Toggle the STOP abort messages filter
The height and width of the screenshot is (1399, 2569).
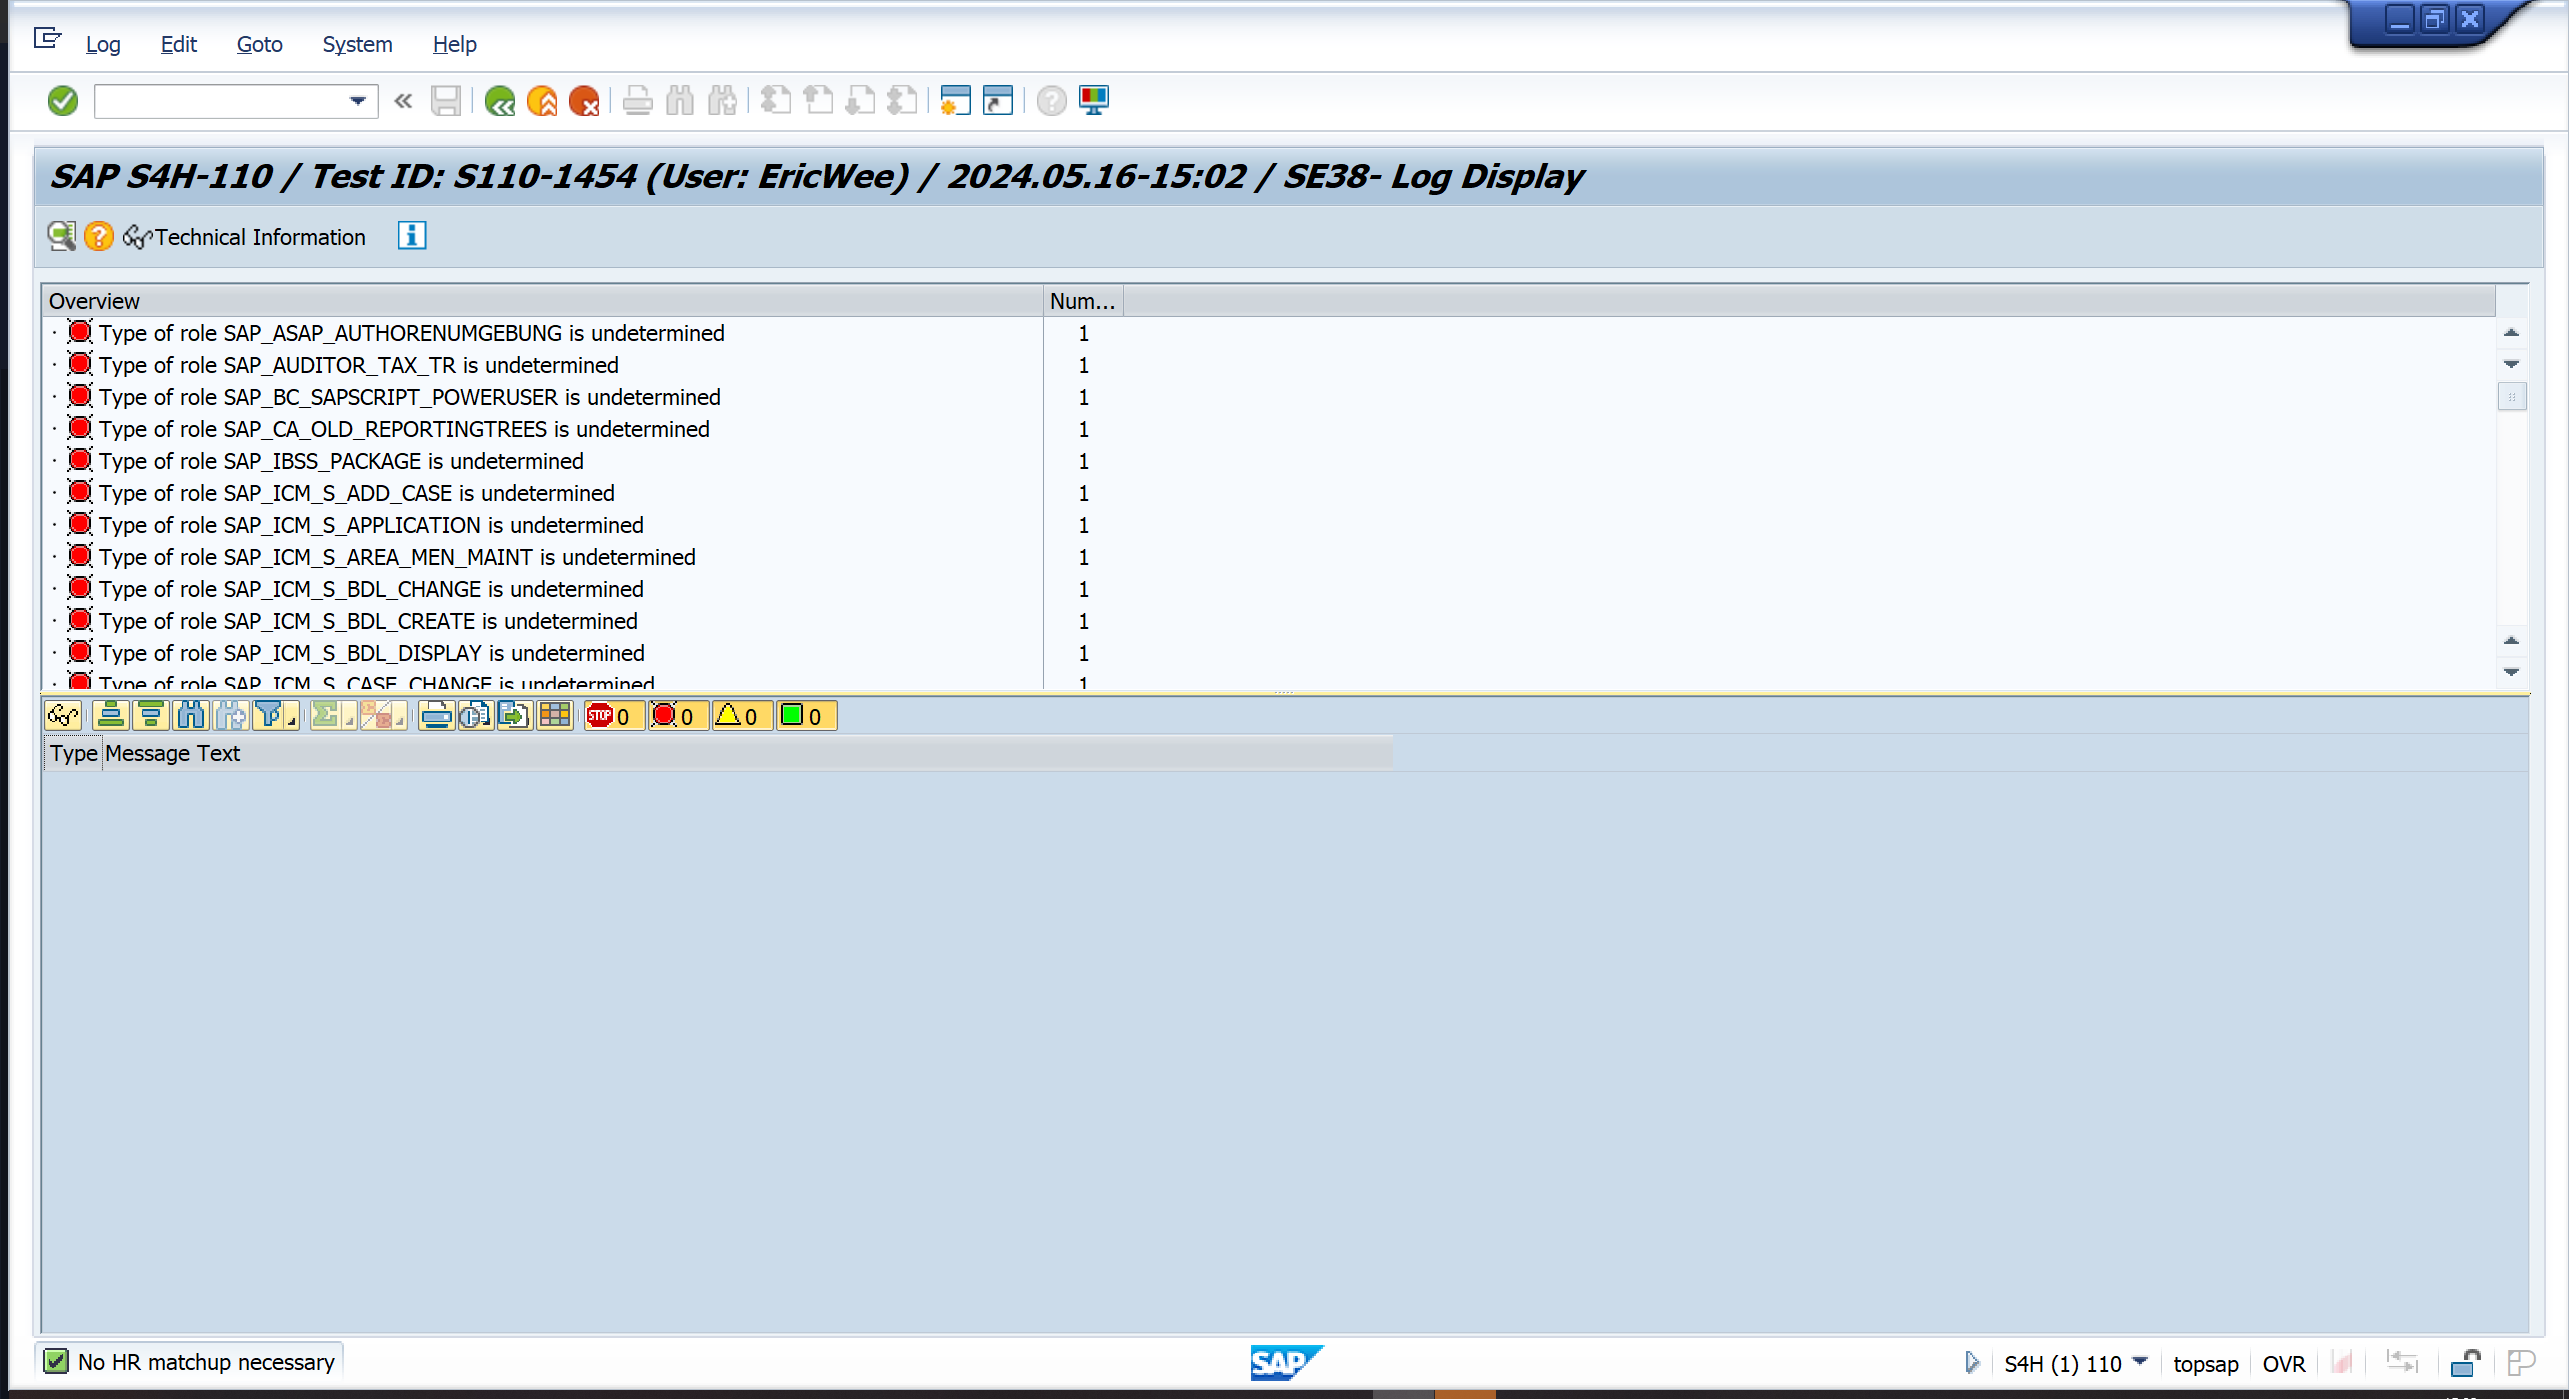(x=611, y=715)
